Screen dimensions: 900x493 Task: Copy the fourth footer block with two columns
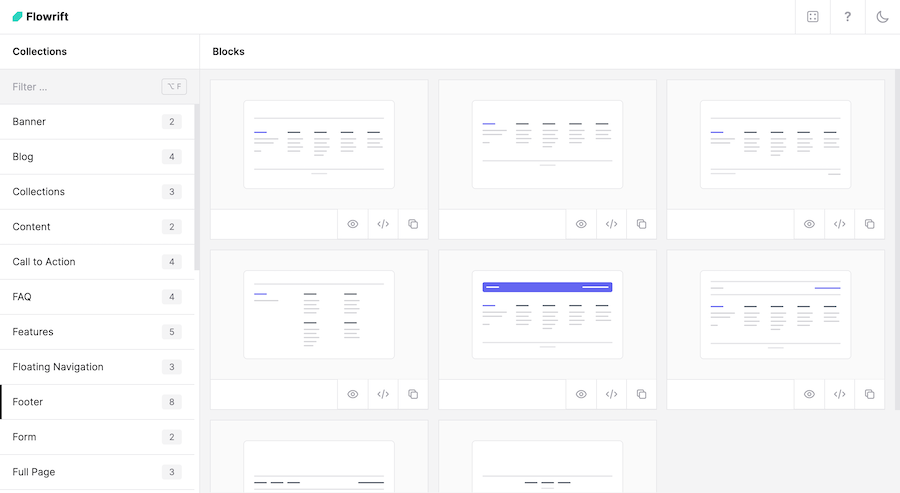click(413, 394)
